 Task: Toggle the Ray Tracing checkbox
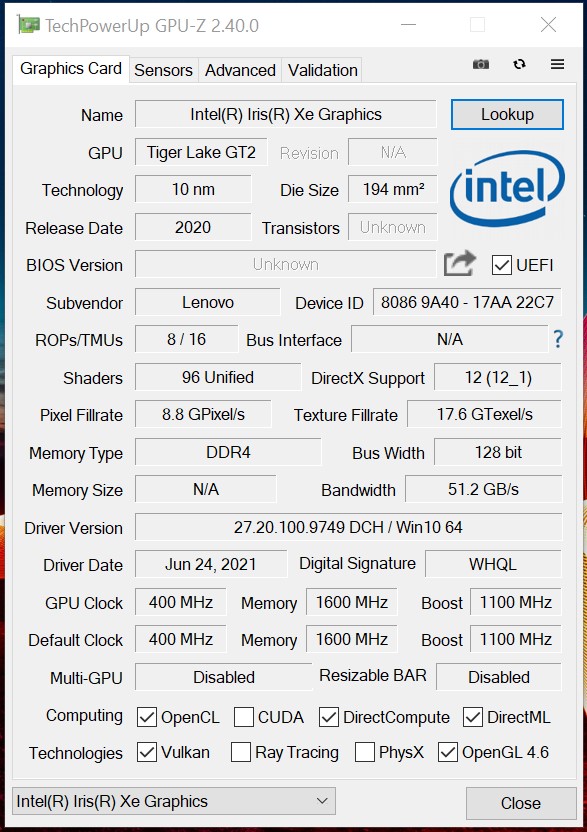(241, 752)
